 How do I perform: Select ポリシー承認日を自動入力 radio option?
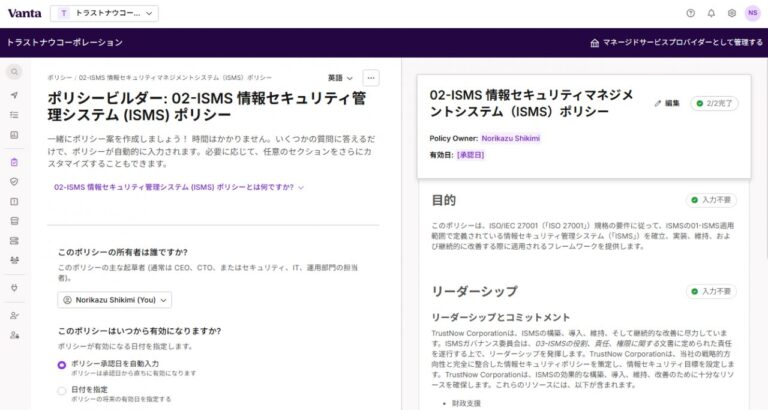pos(62,365)
